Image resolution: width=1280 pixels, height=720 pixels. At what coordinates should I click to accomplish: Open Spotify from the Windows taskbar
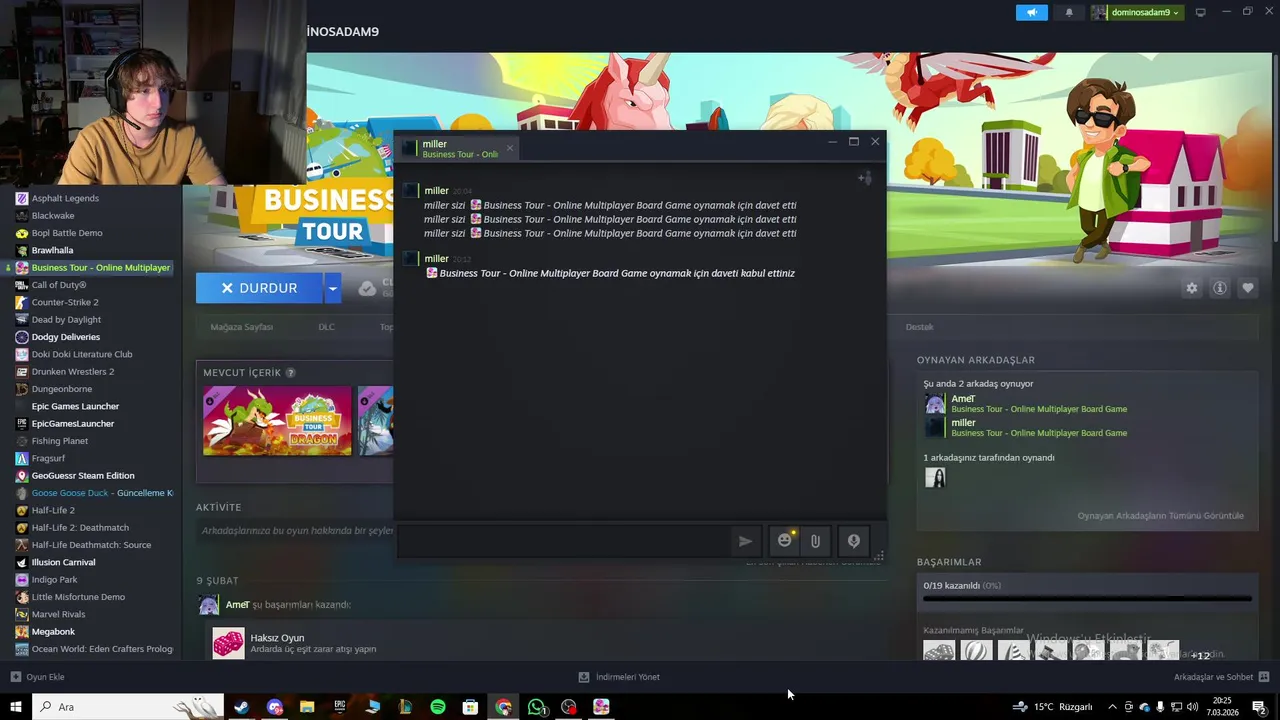438,707
